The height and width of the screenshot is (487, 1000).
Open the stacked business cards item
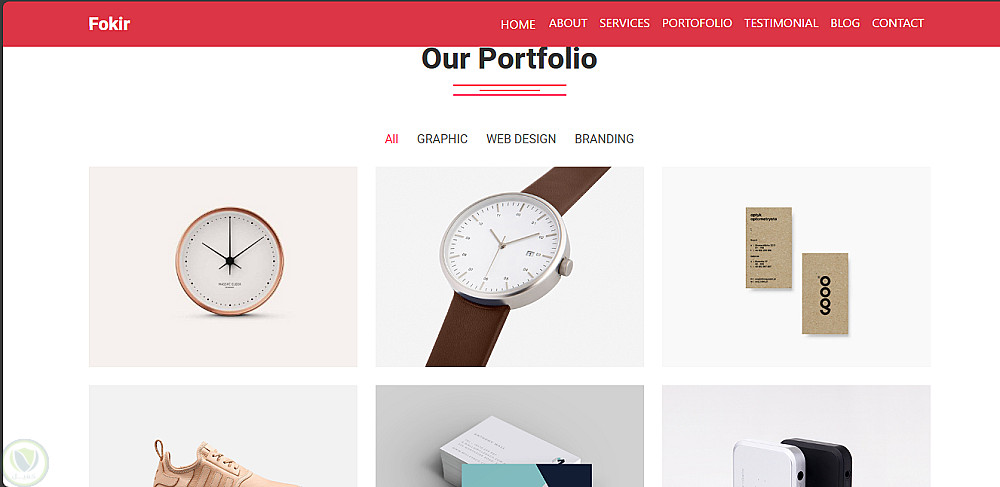(x=510, y=436)
